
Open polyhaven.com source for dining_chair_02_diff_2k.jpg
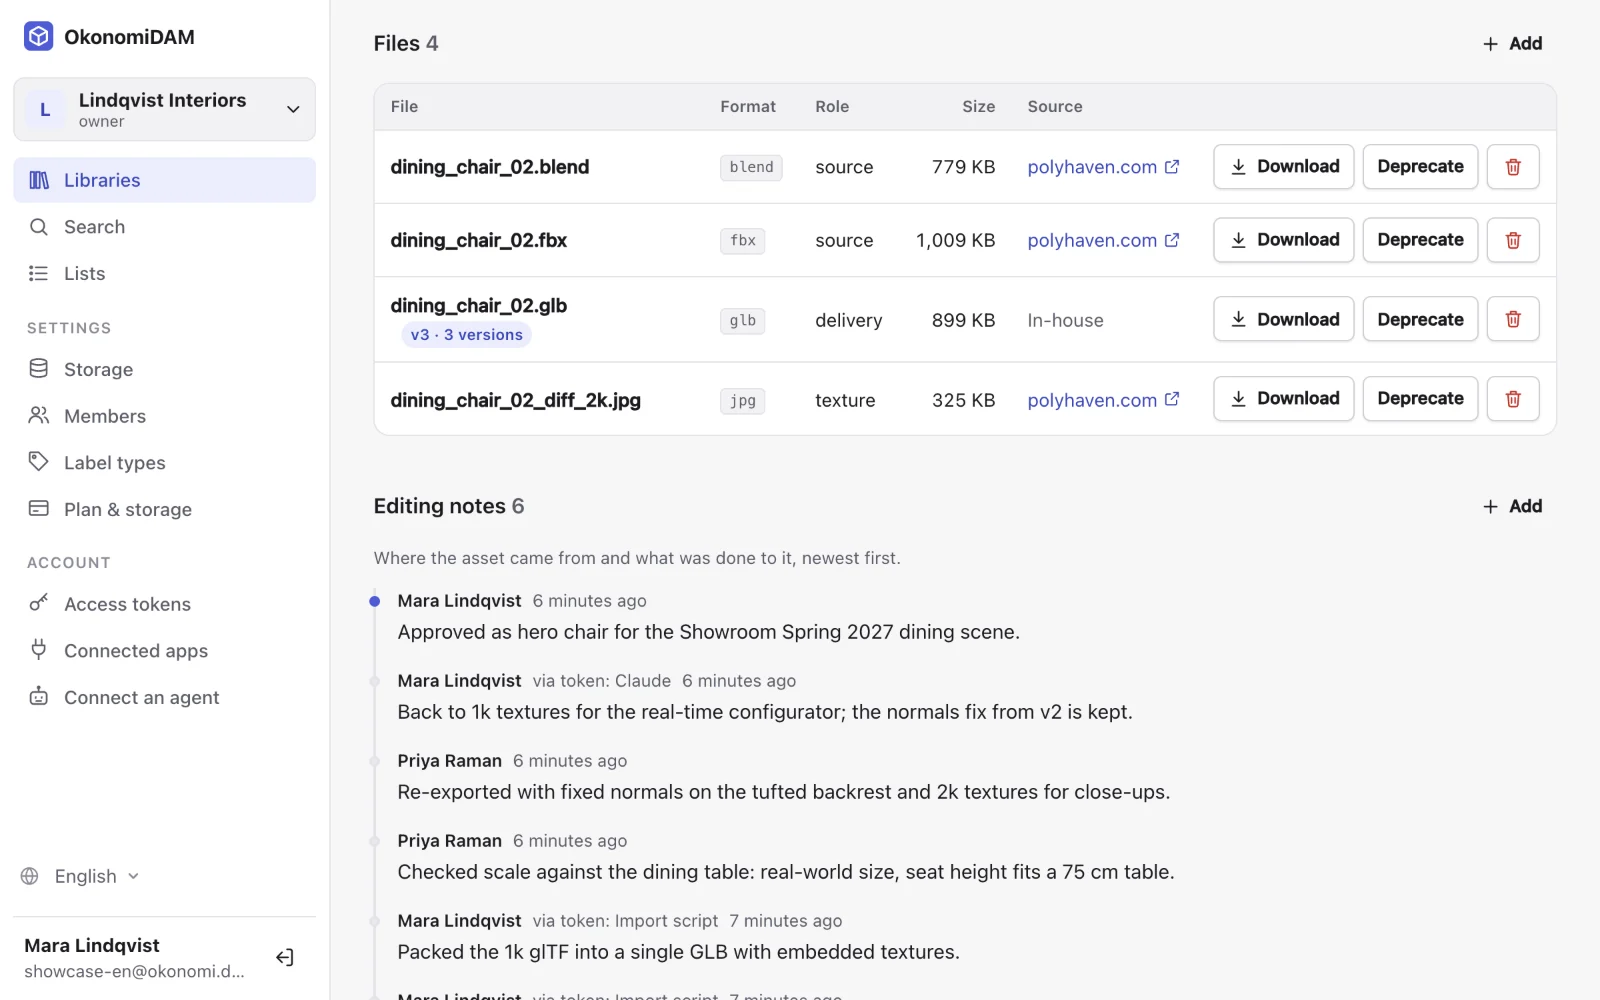1103,400
